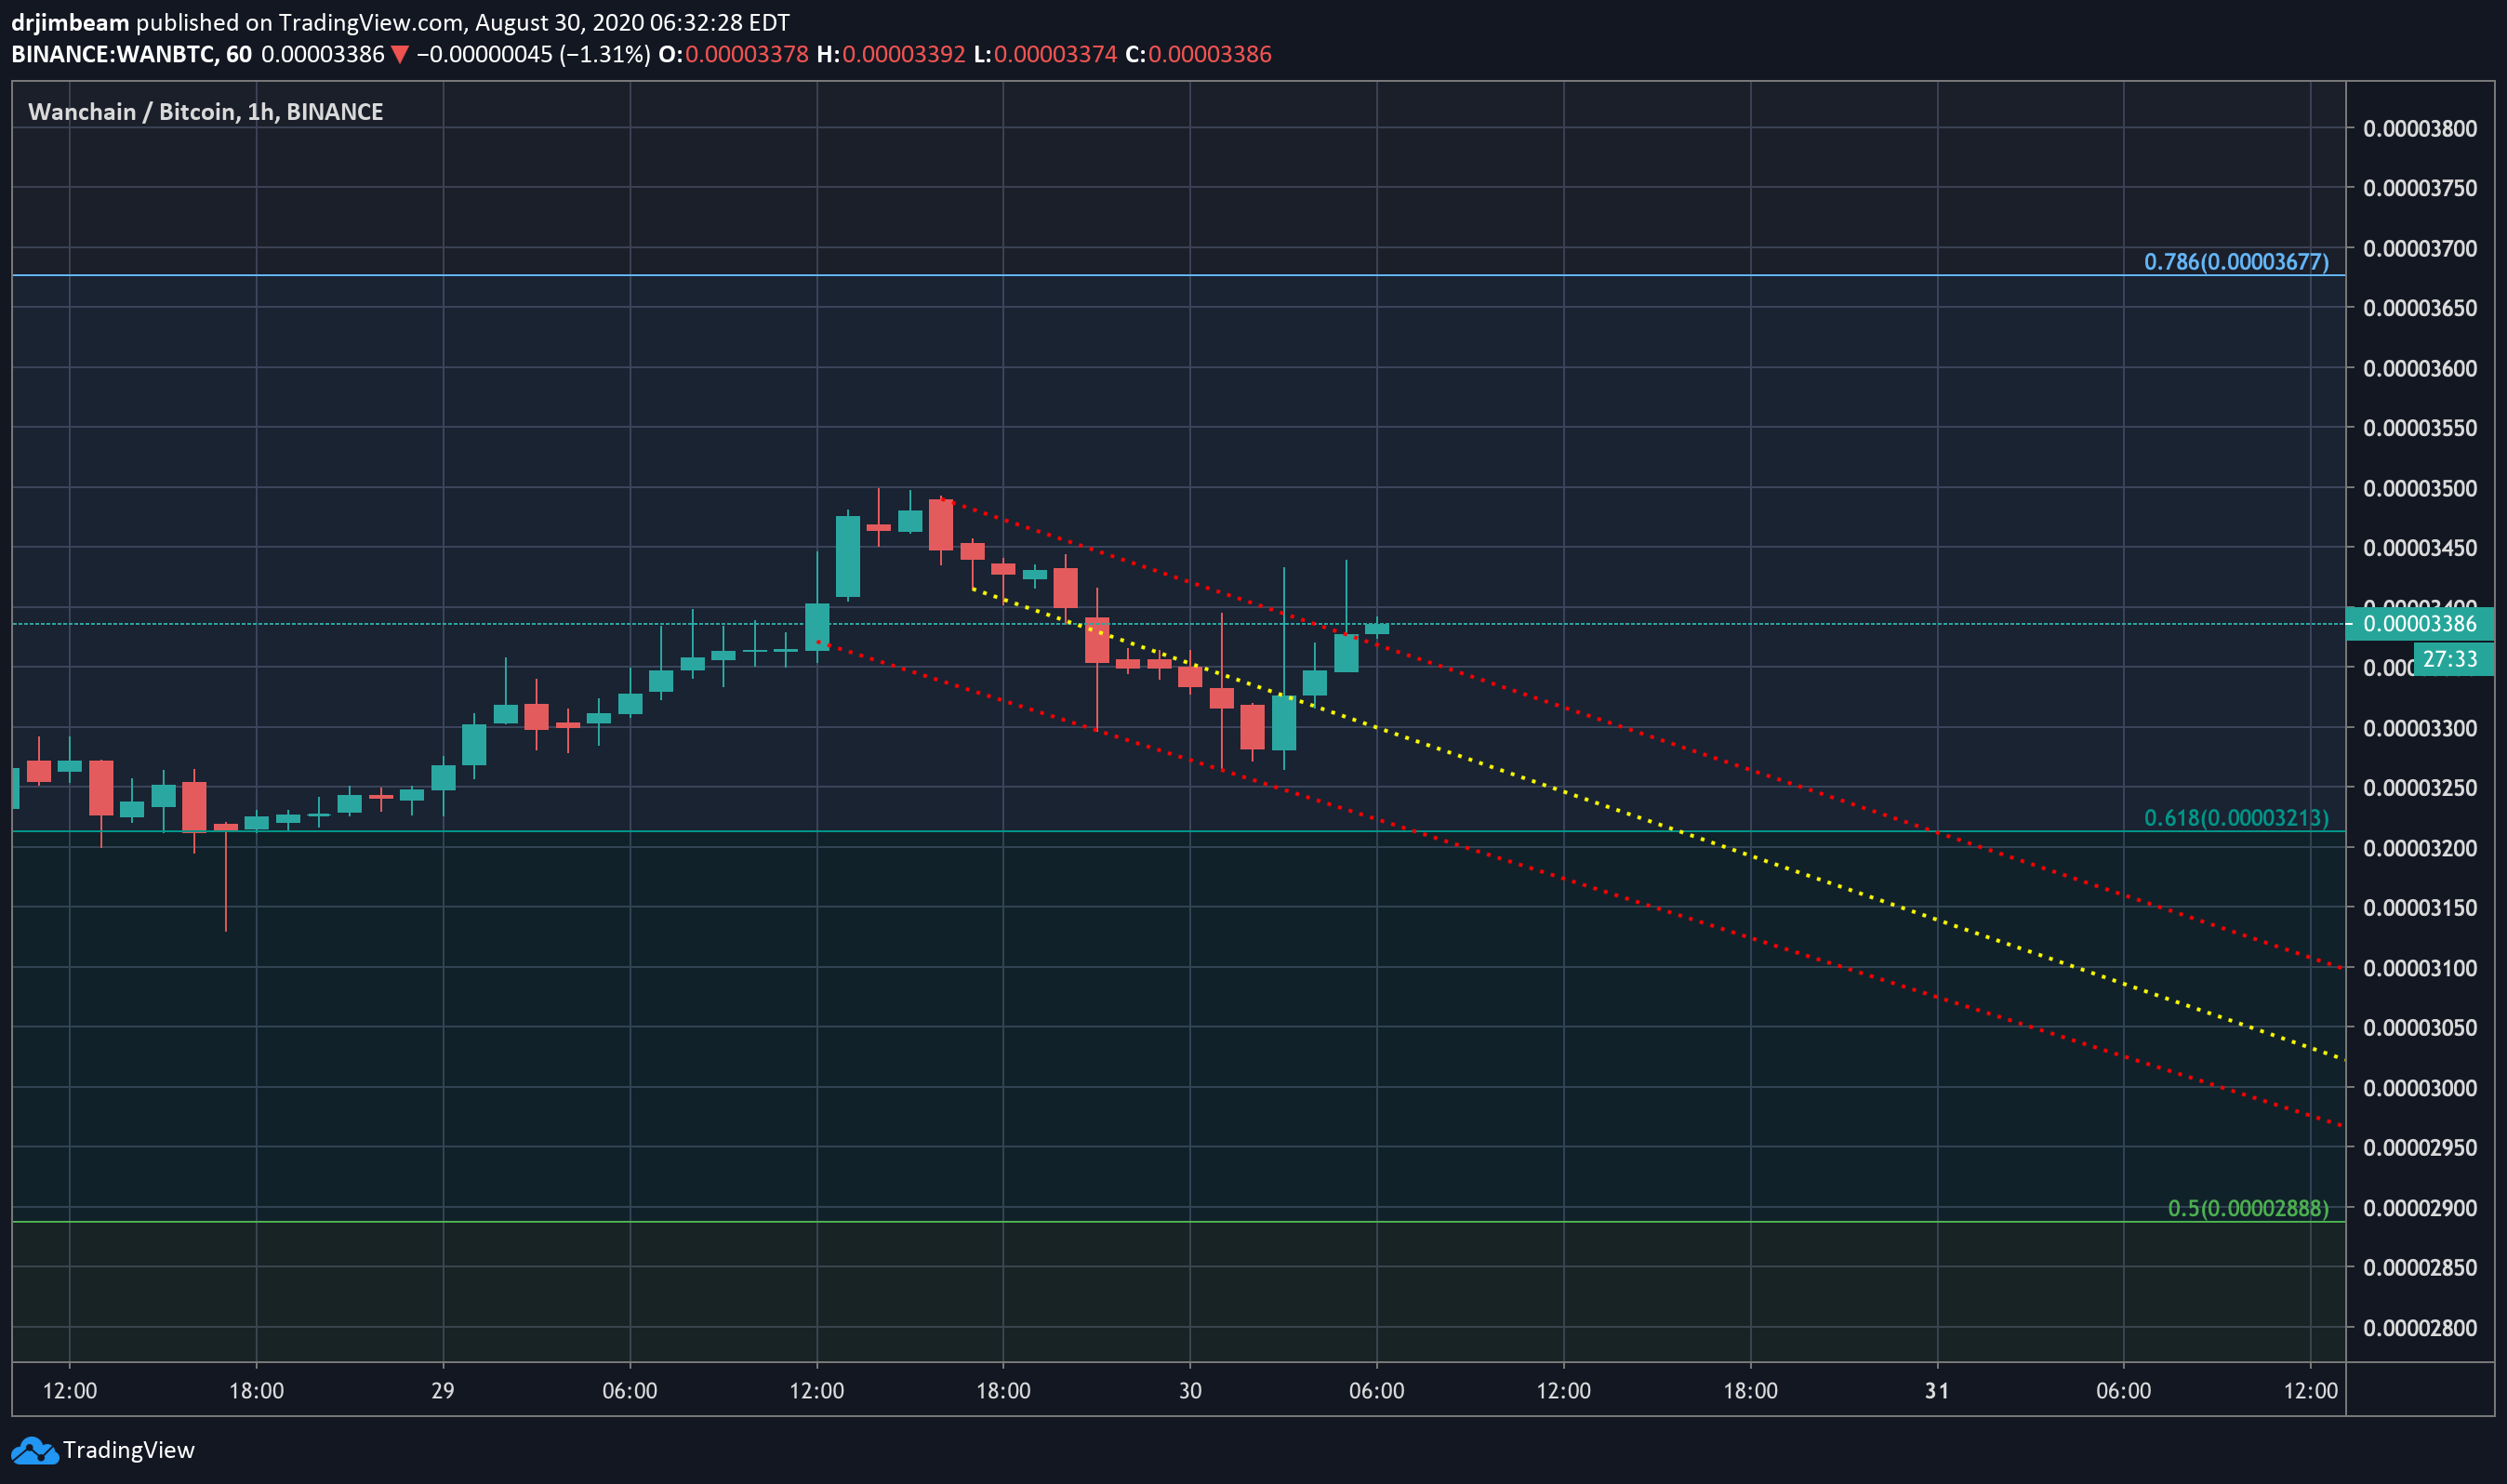Click the drjimbeam author name
Viewport: 2507px width, 1484px height.
70,22
